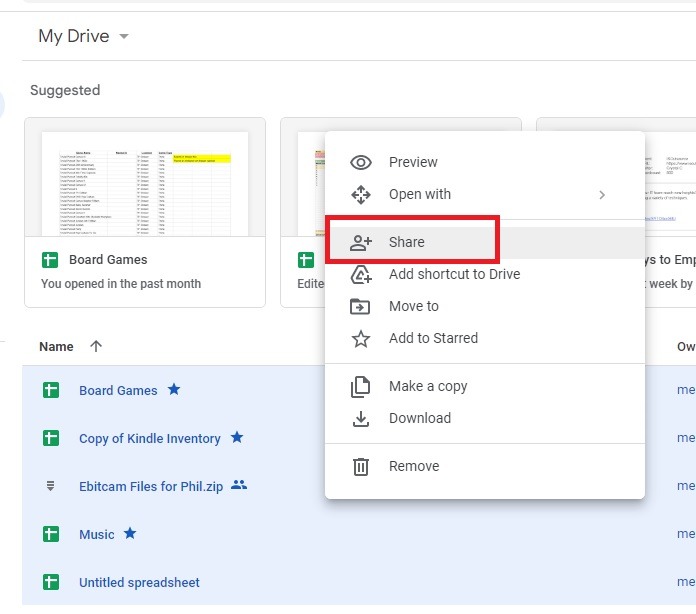Click the eye Preview icon
The image size is (696, 614).
click(361, 162)
